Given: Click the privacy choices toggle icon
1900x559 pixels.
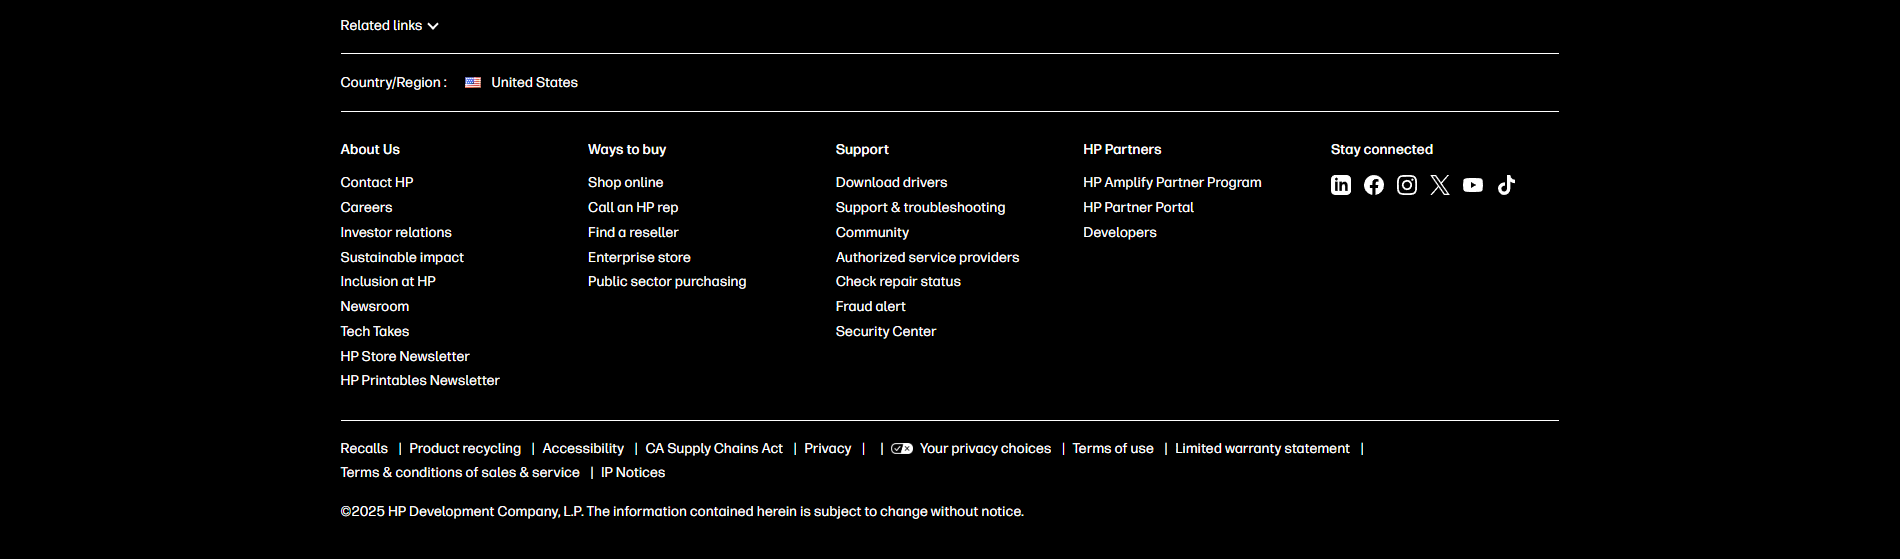Looking at the screenshot, I should pyautogui.click(x=902, y=449).
